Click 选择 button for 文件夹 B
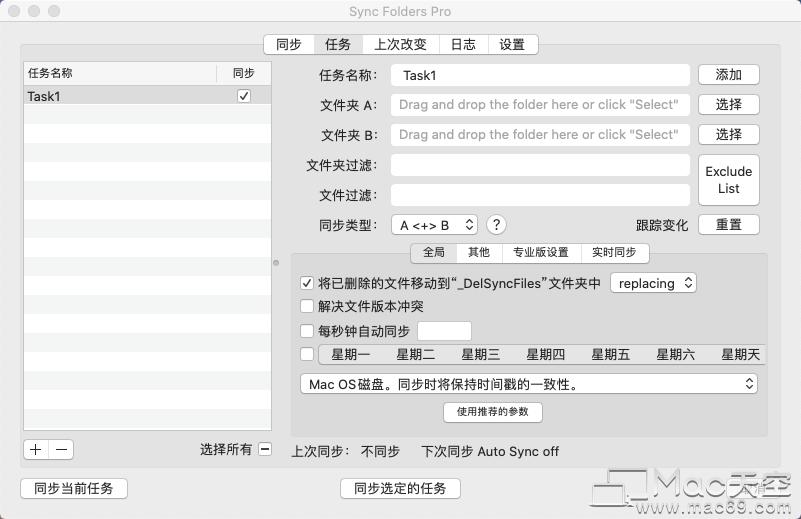 pos(728,135)
